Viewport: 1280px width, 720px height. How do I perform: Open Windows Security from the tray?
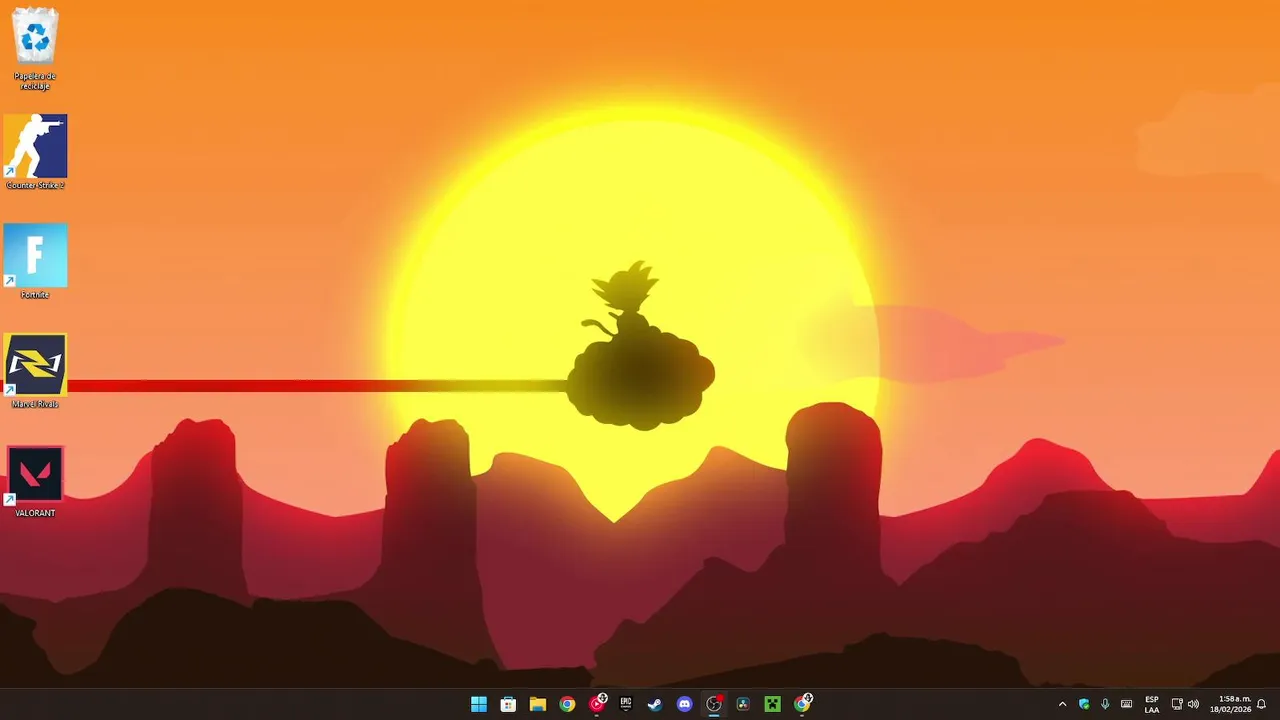(1084, 704)
